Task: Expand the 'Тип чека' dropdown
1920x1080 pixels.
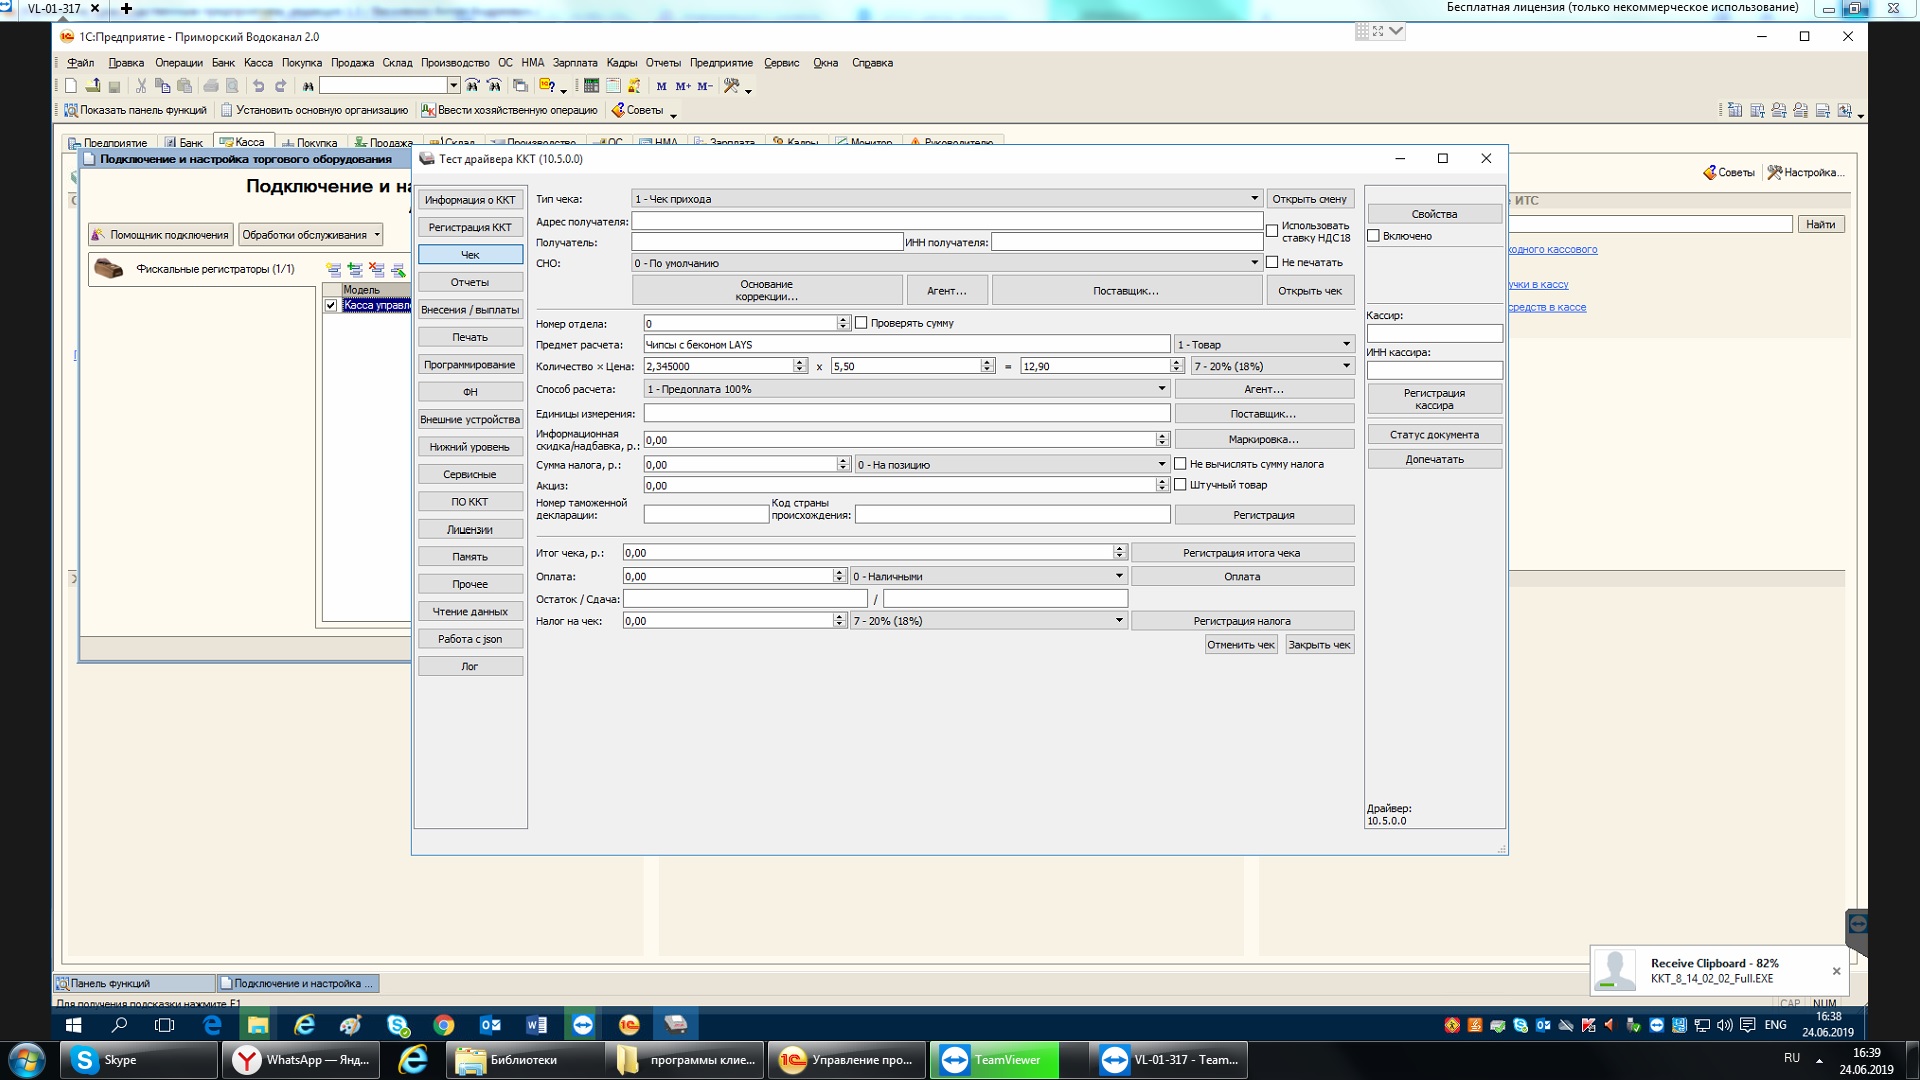Action: click(x=1254, y=198)
